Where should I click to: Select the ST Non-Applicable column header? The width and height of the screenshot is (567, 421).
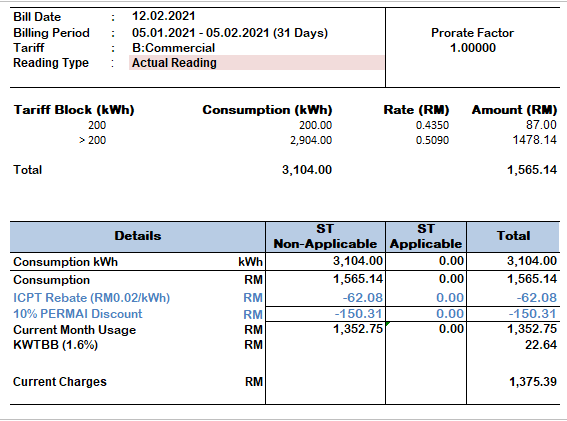[x=325, y=237]
